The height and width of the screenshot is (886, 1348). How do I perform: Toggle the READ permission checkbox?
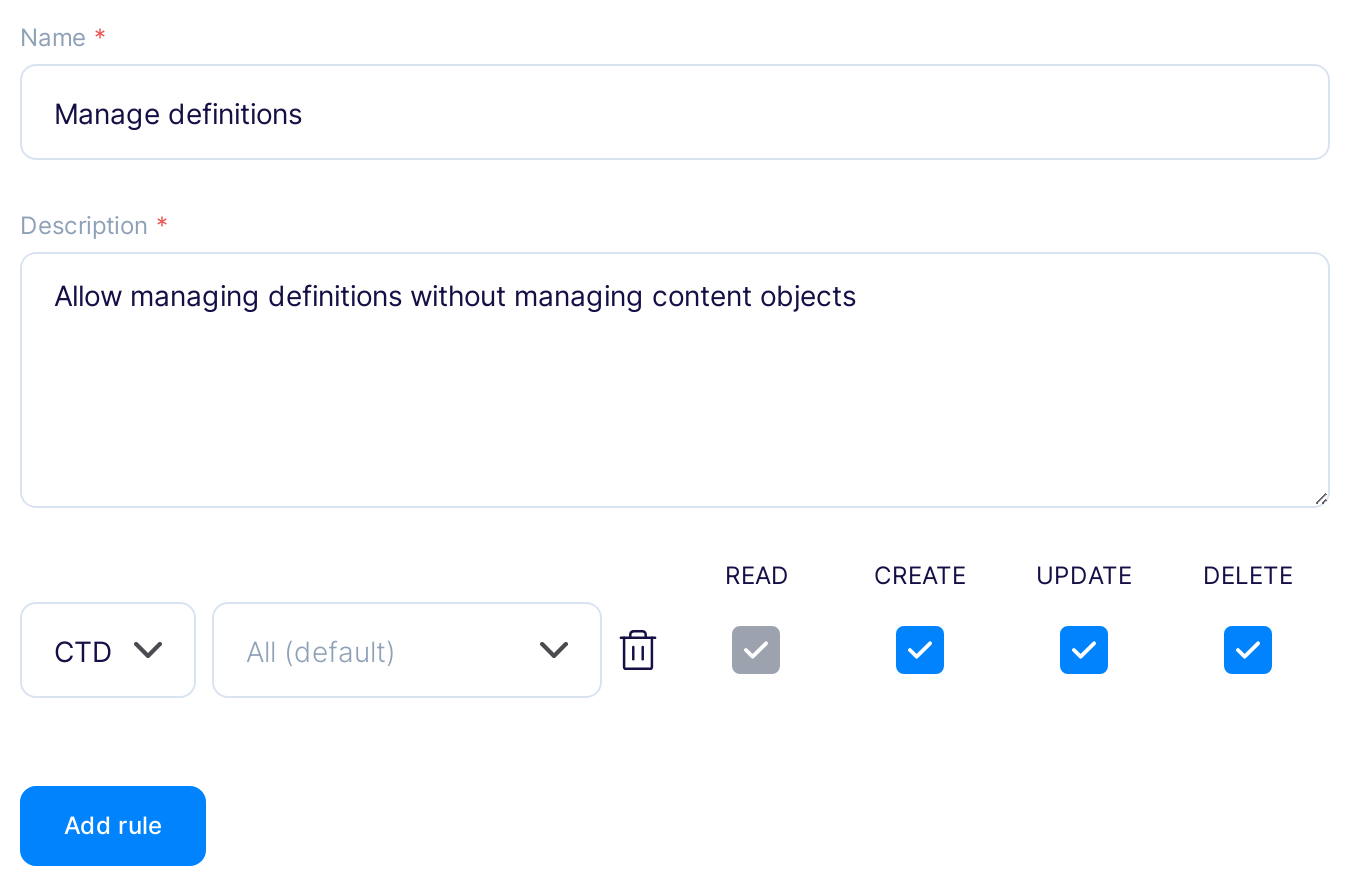[x=756, y=650]
